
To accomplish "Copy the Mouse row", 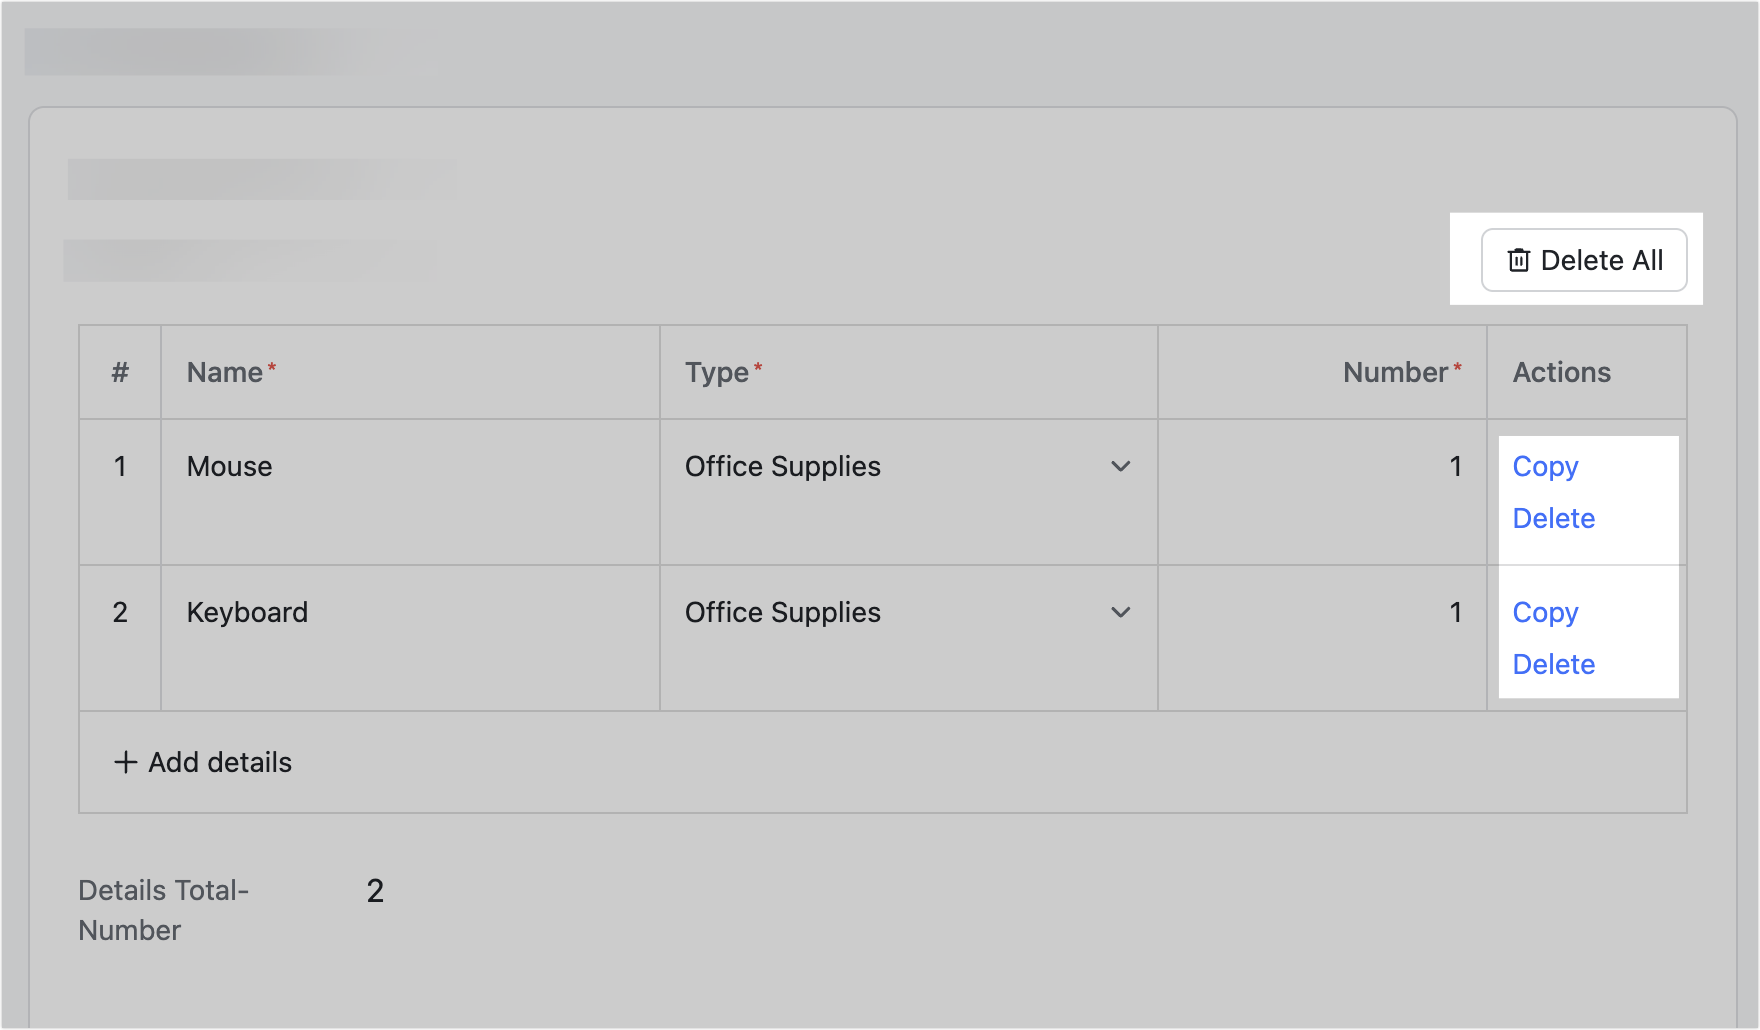I will coord(1544,466).
